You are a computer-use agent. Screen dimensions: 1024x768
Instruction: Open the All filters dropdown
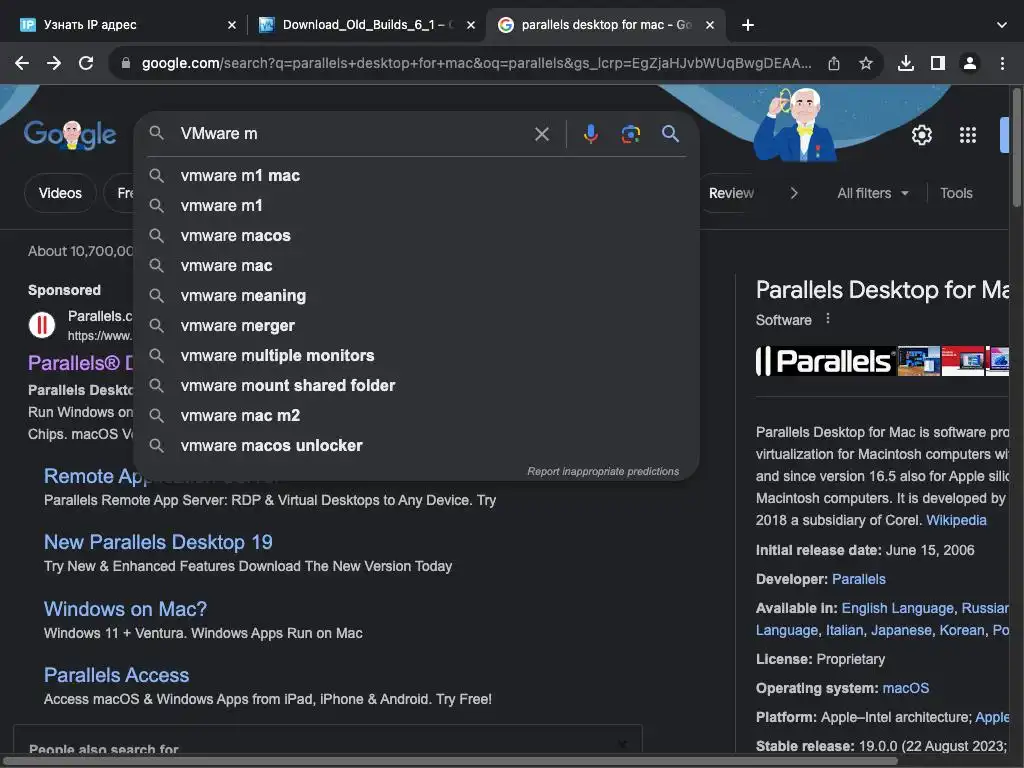(872, 193)
